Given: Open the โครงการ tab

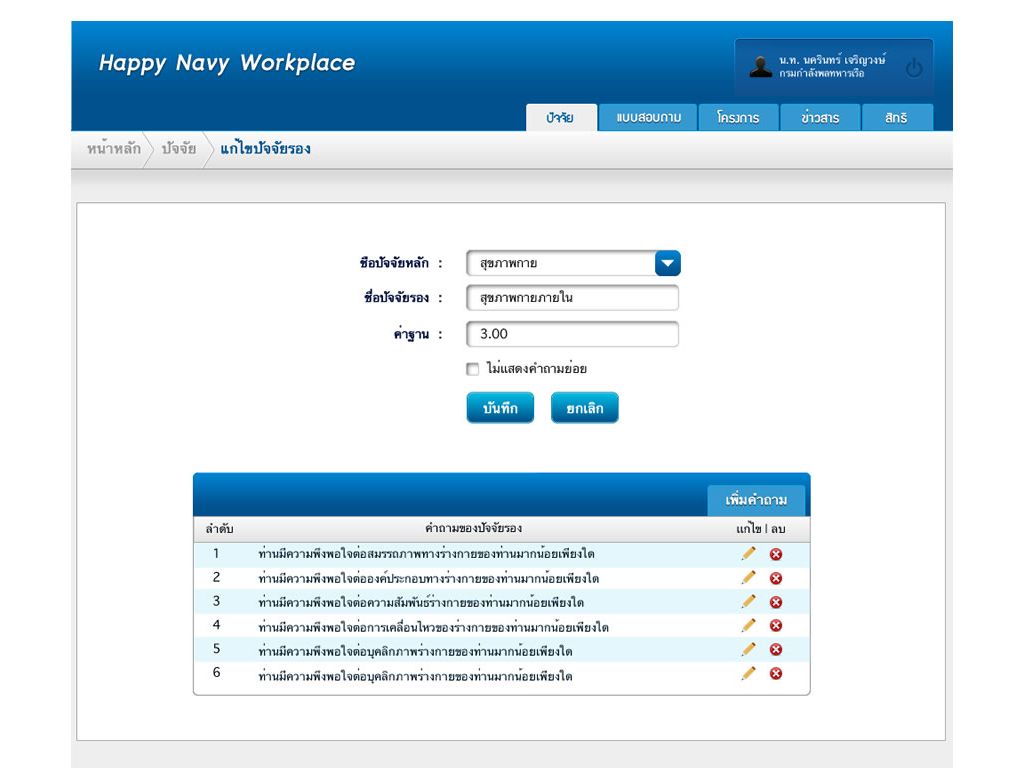Looking at the screenshot, I should (738, 118).
